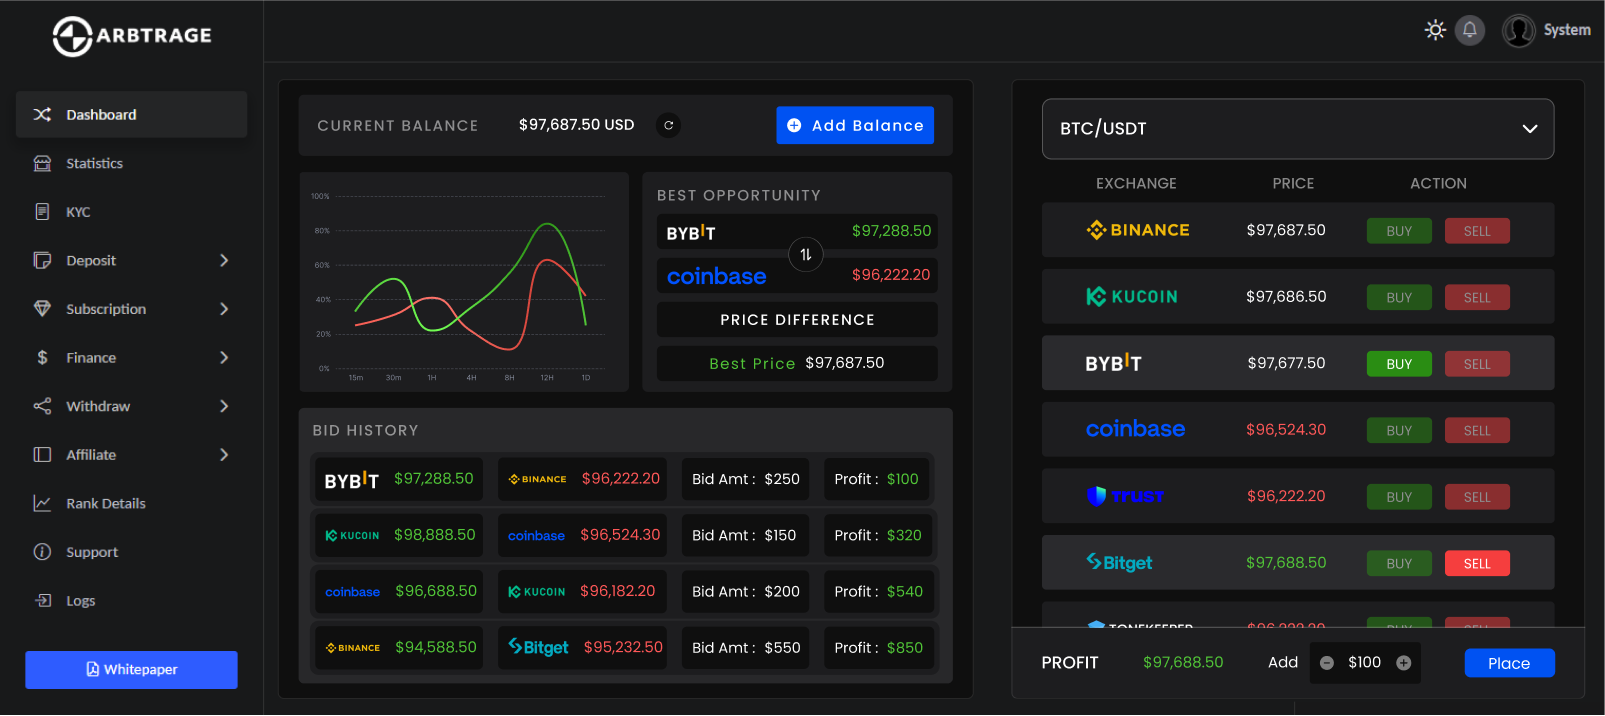
Task: Select BUY for the Bybit exchange
Action: pos(1398,364)
